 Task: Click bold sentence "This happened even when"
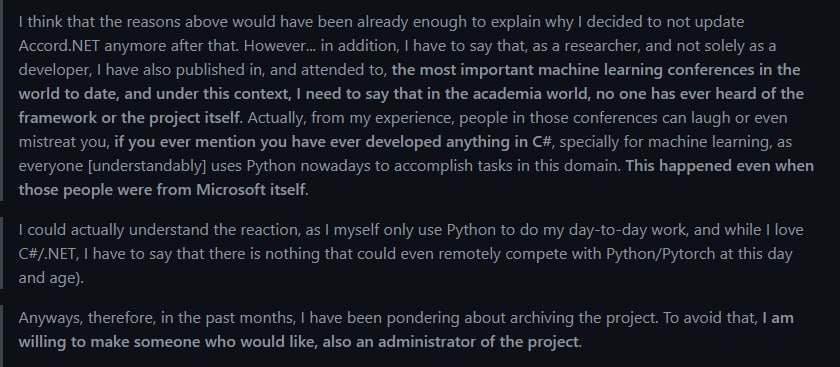tap(719, 166)
